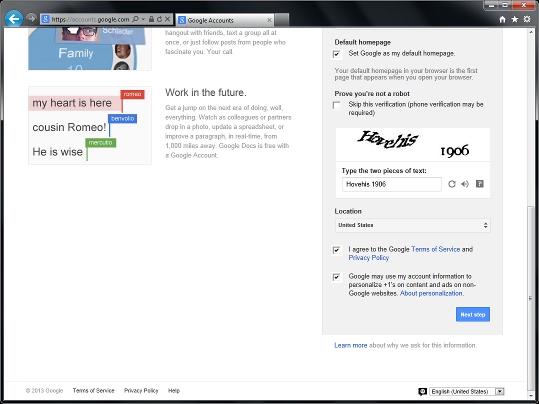Click the scrollbar down arrow
Image resolution: width=539 pixels, height=404 pixels.
[531, 395]
